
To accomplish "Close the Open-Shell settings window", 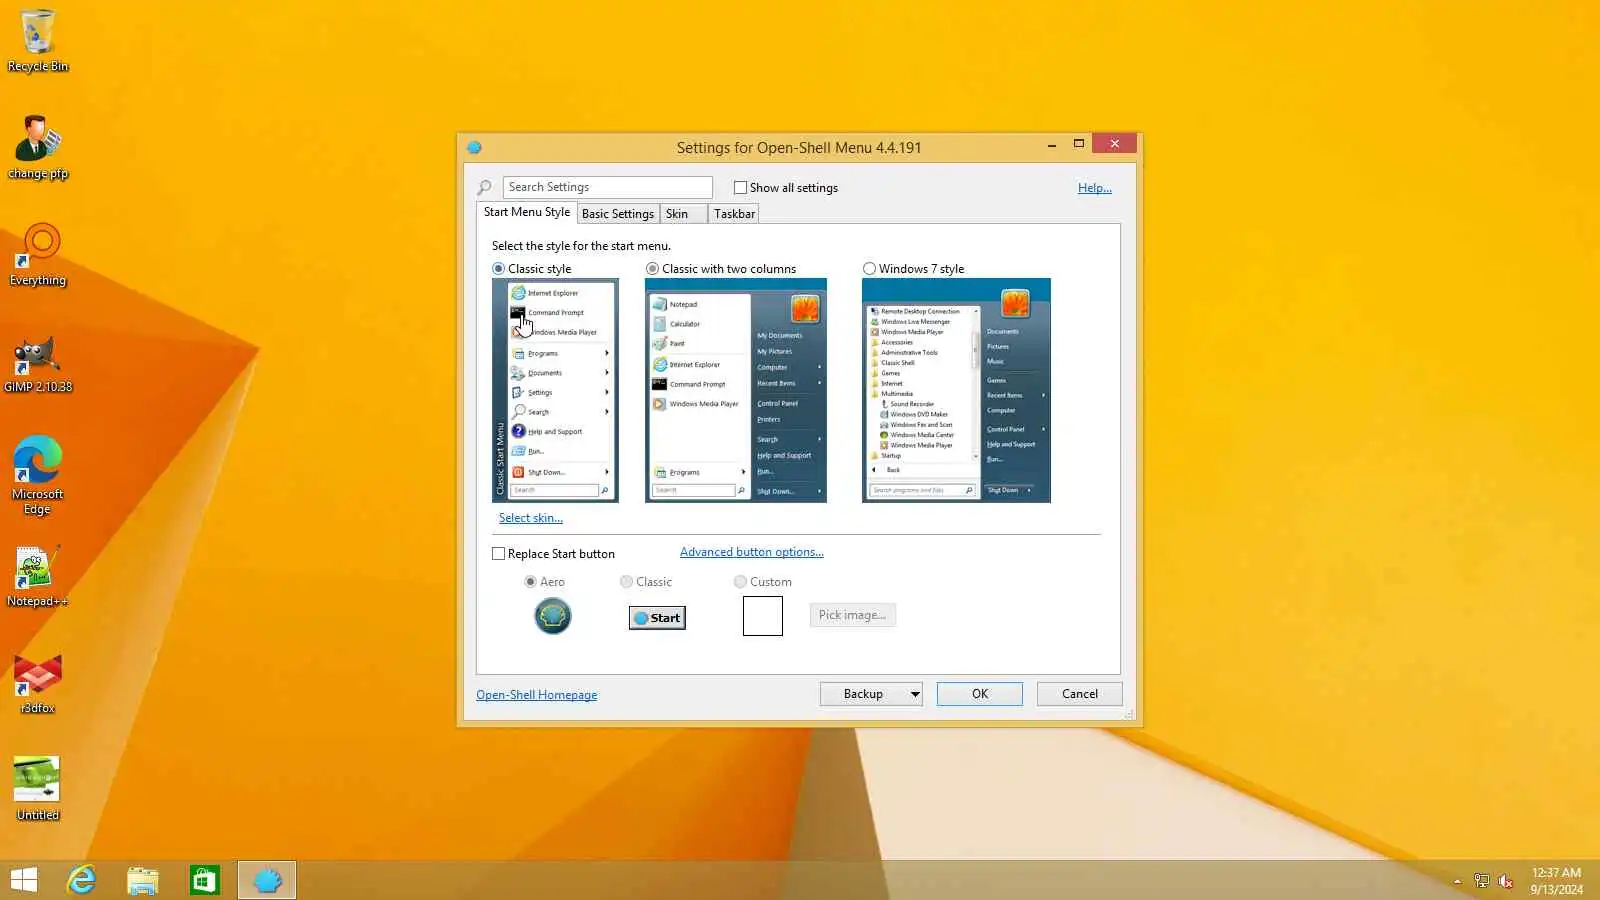I will [x=1115, y=144].
